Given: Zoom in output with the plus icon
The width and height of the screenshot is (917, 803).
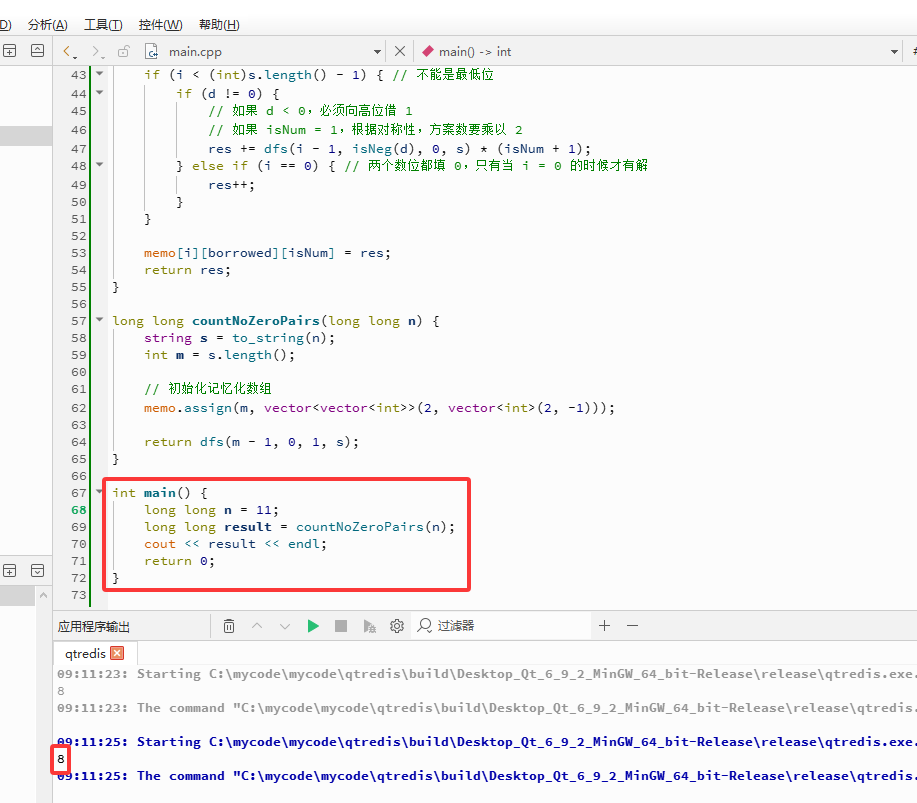Looking at the screenshot, I should [x=605, y=626].
